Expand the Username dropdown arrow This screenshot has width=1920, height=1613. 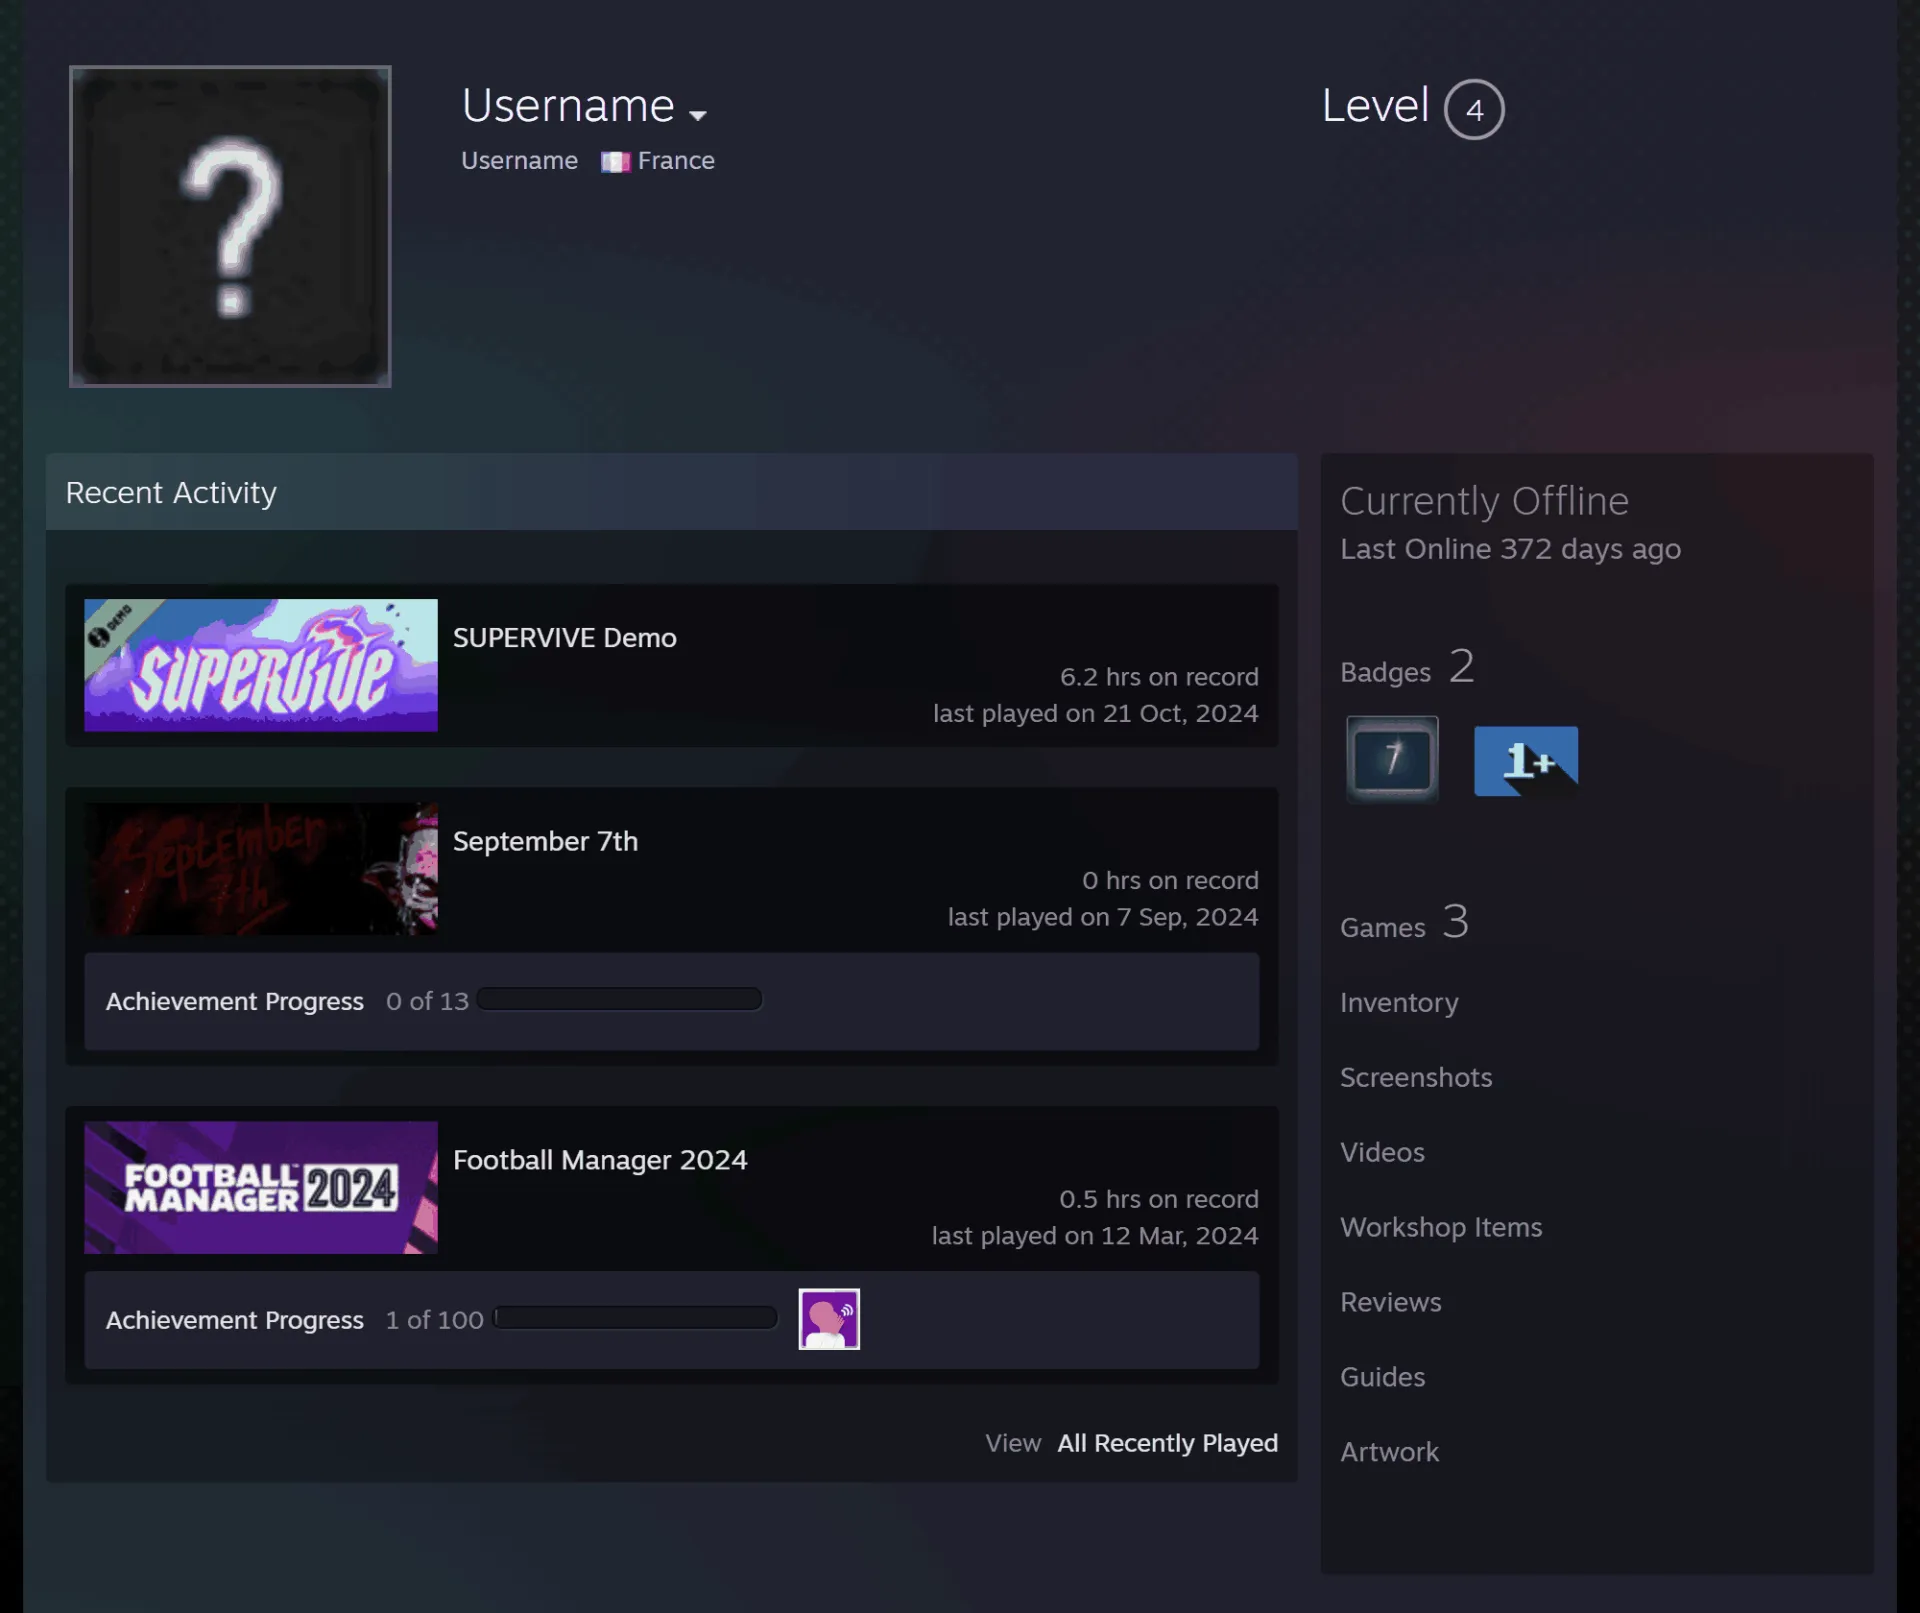pos(698,115)
